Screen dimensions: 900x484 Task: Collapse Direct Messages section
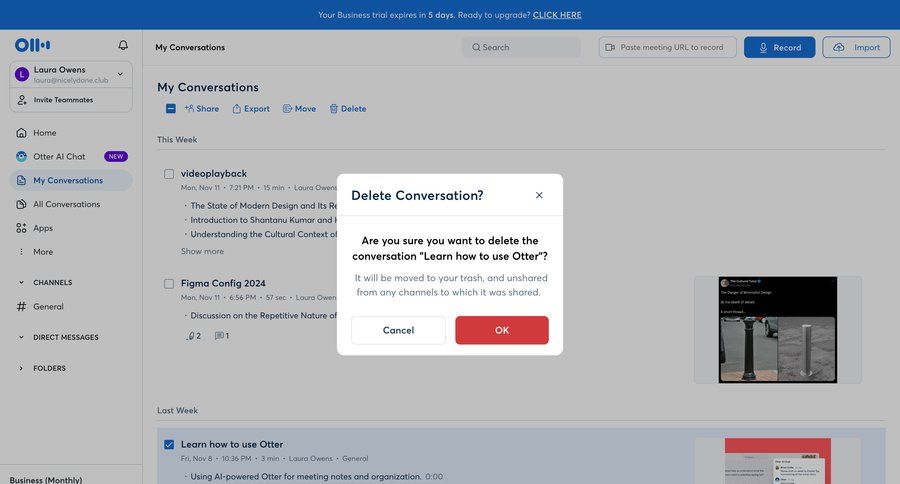coord(21,338)
